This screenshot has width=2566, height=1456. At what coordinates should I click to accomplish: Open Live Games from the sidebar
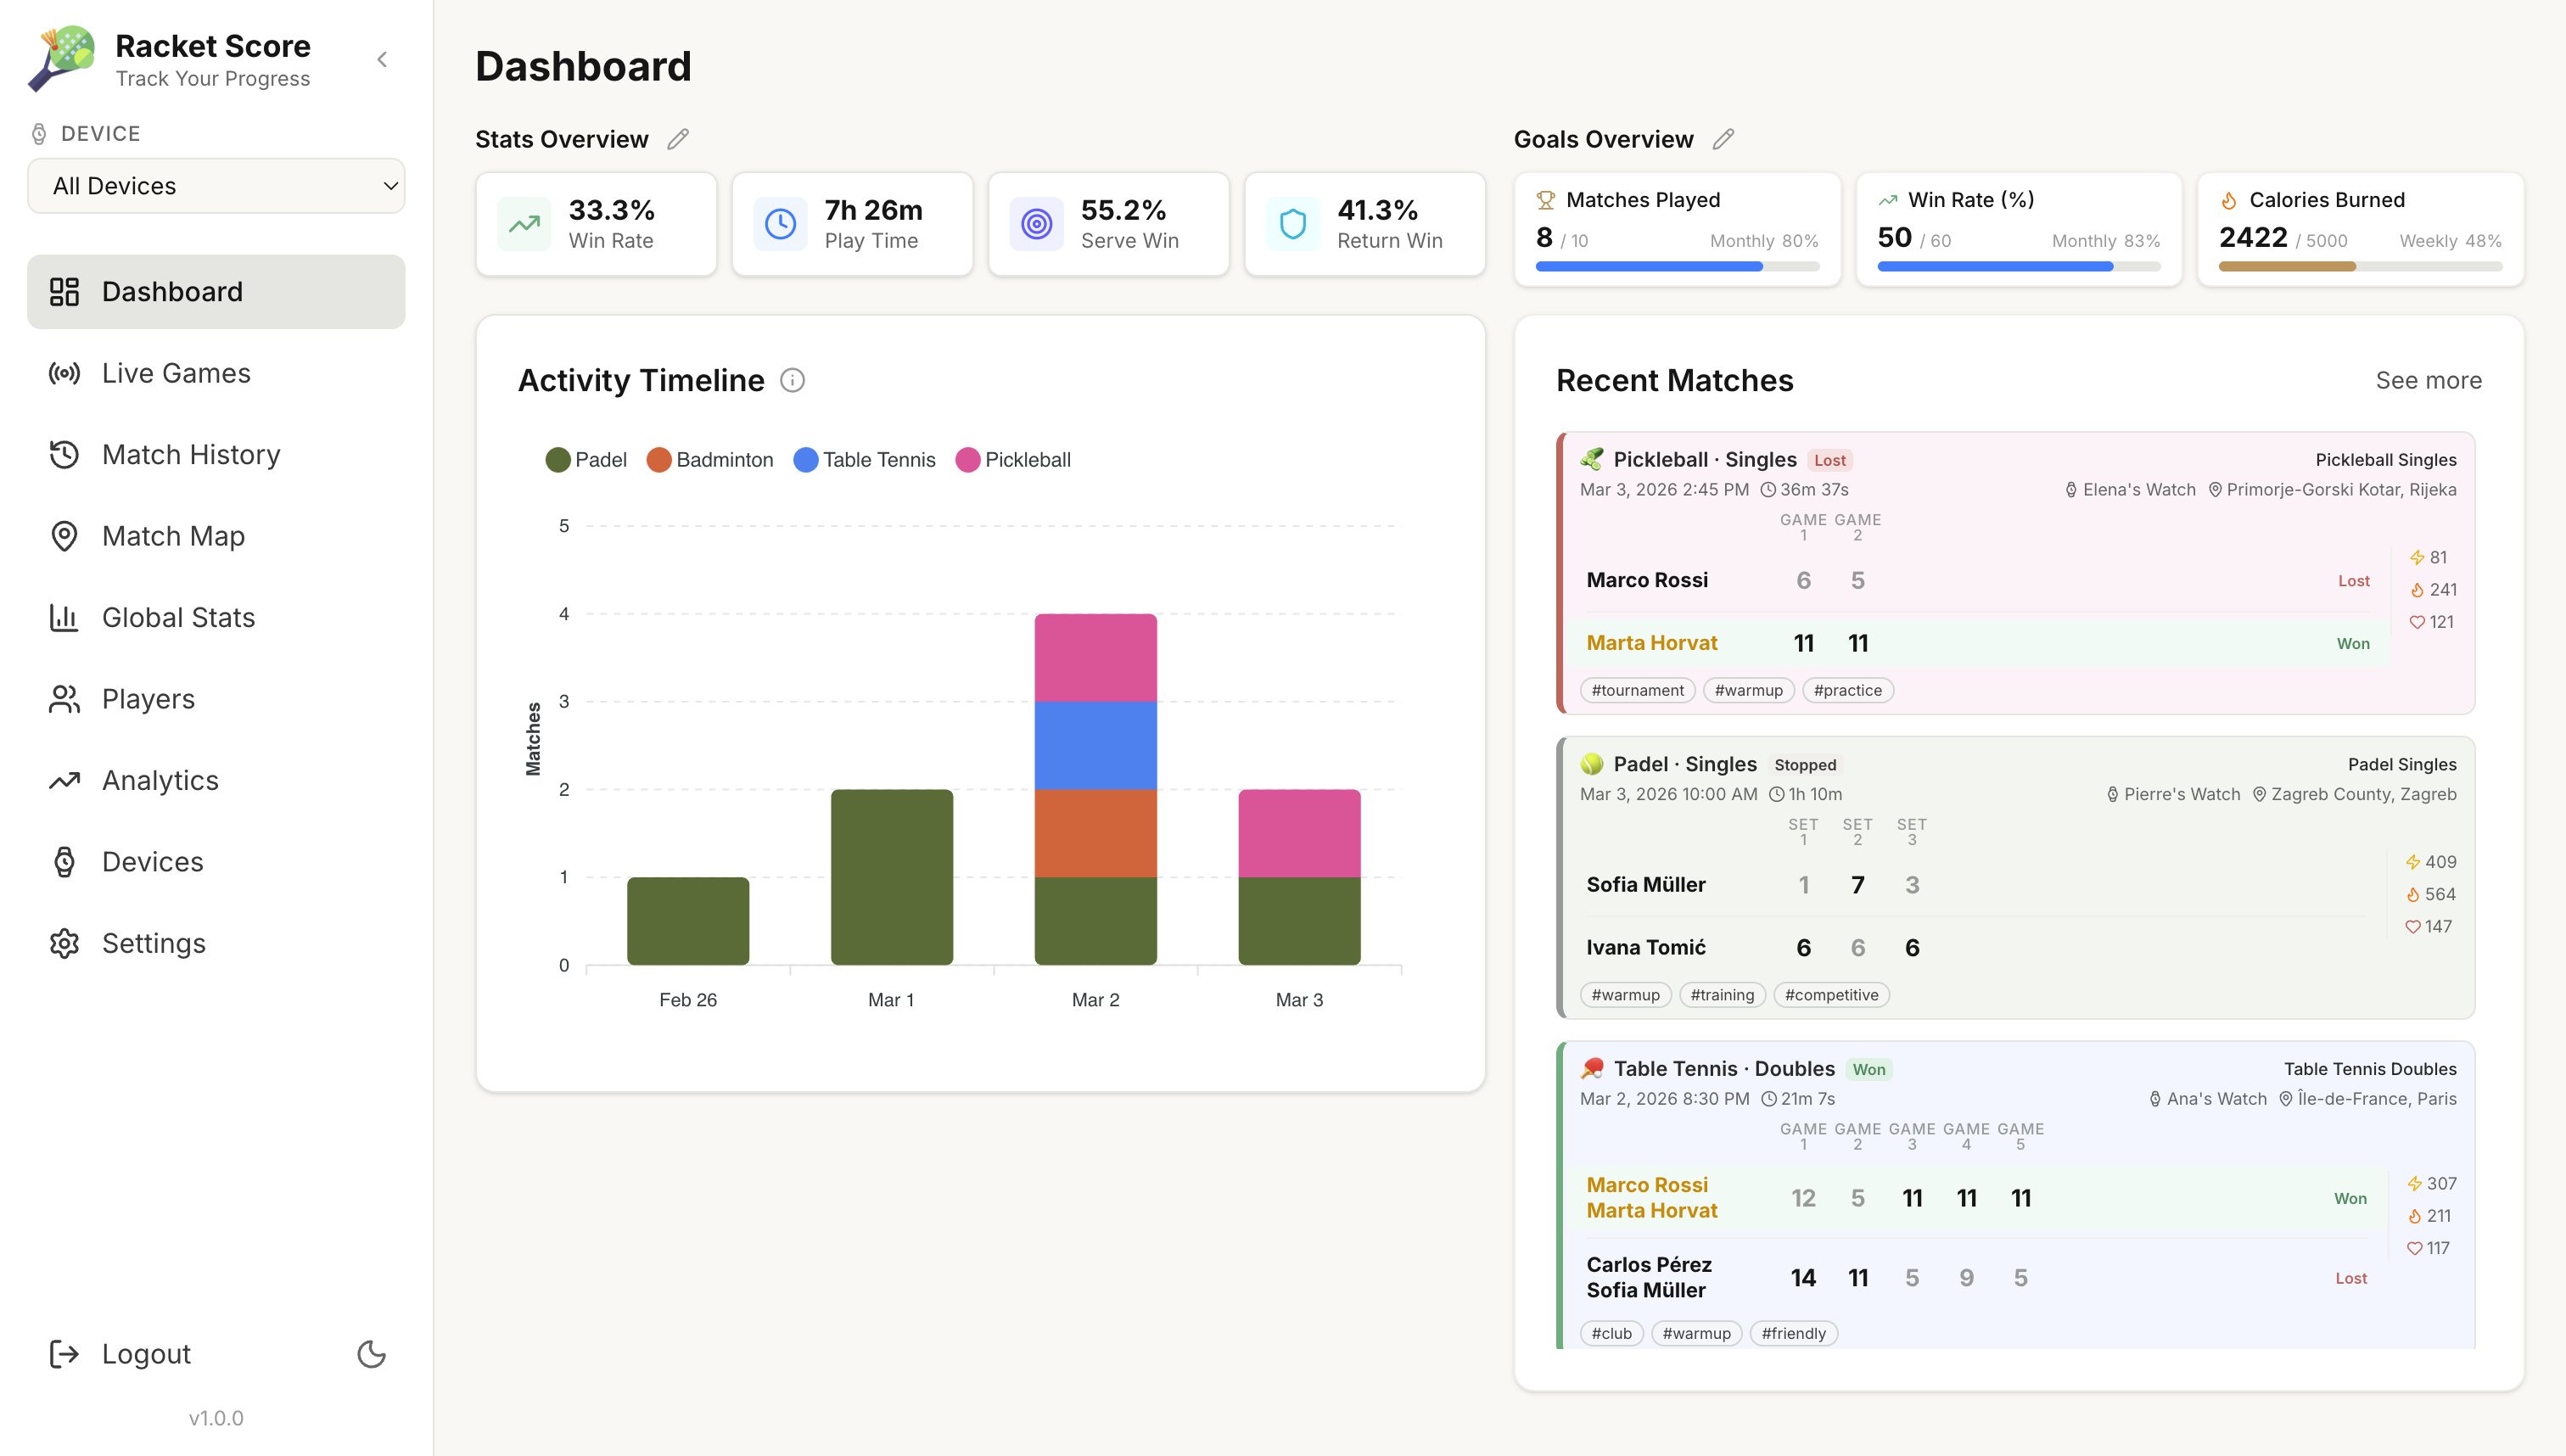click(176, 373)
